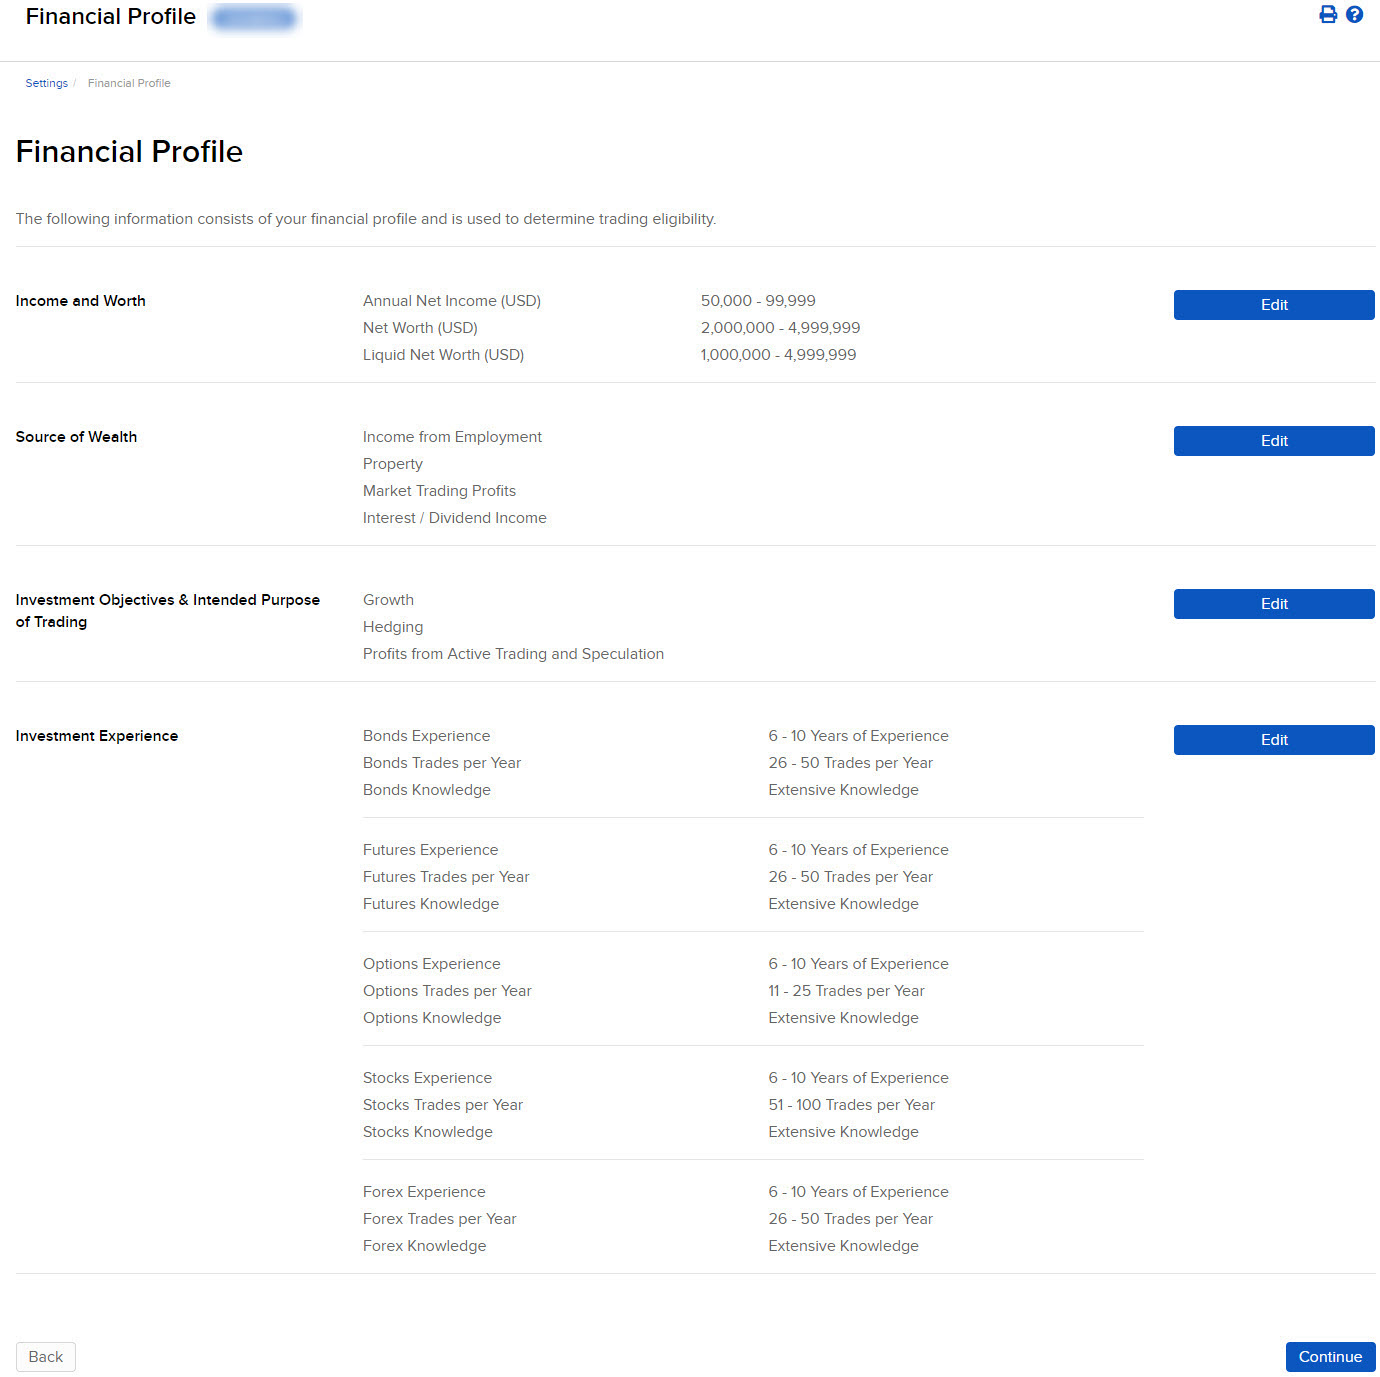Edit the Source of Wealth section
Viewport: 1380px width, 1377px height.
click(1274, 440)
